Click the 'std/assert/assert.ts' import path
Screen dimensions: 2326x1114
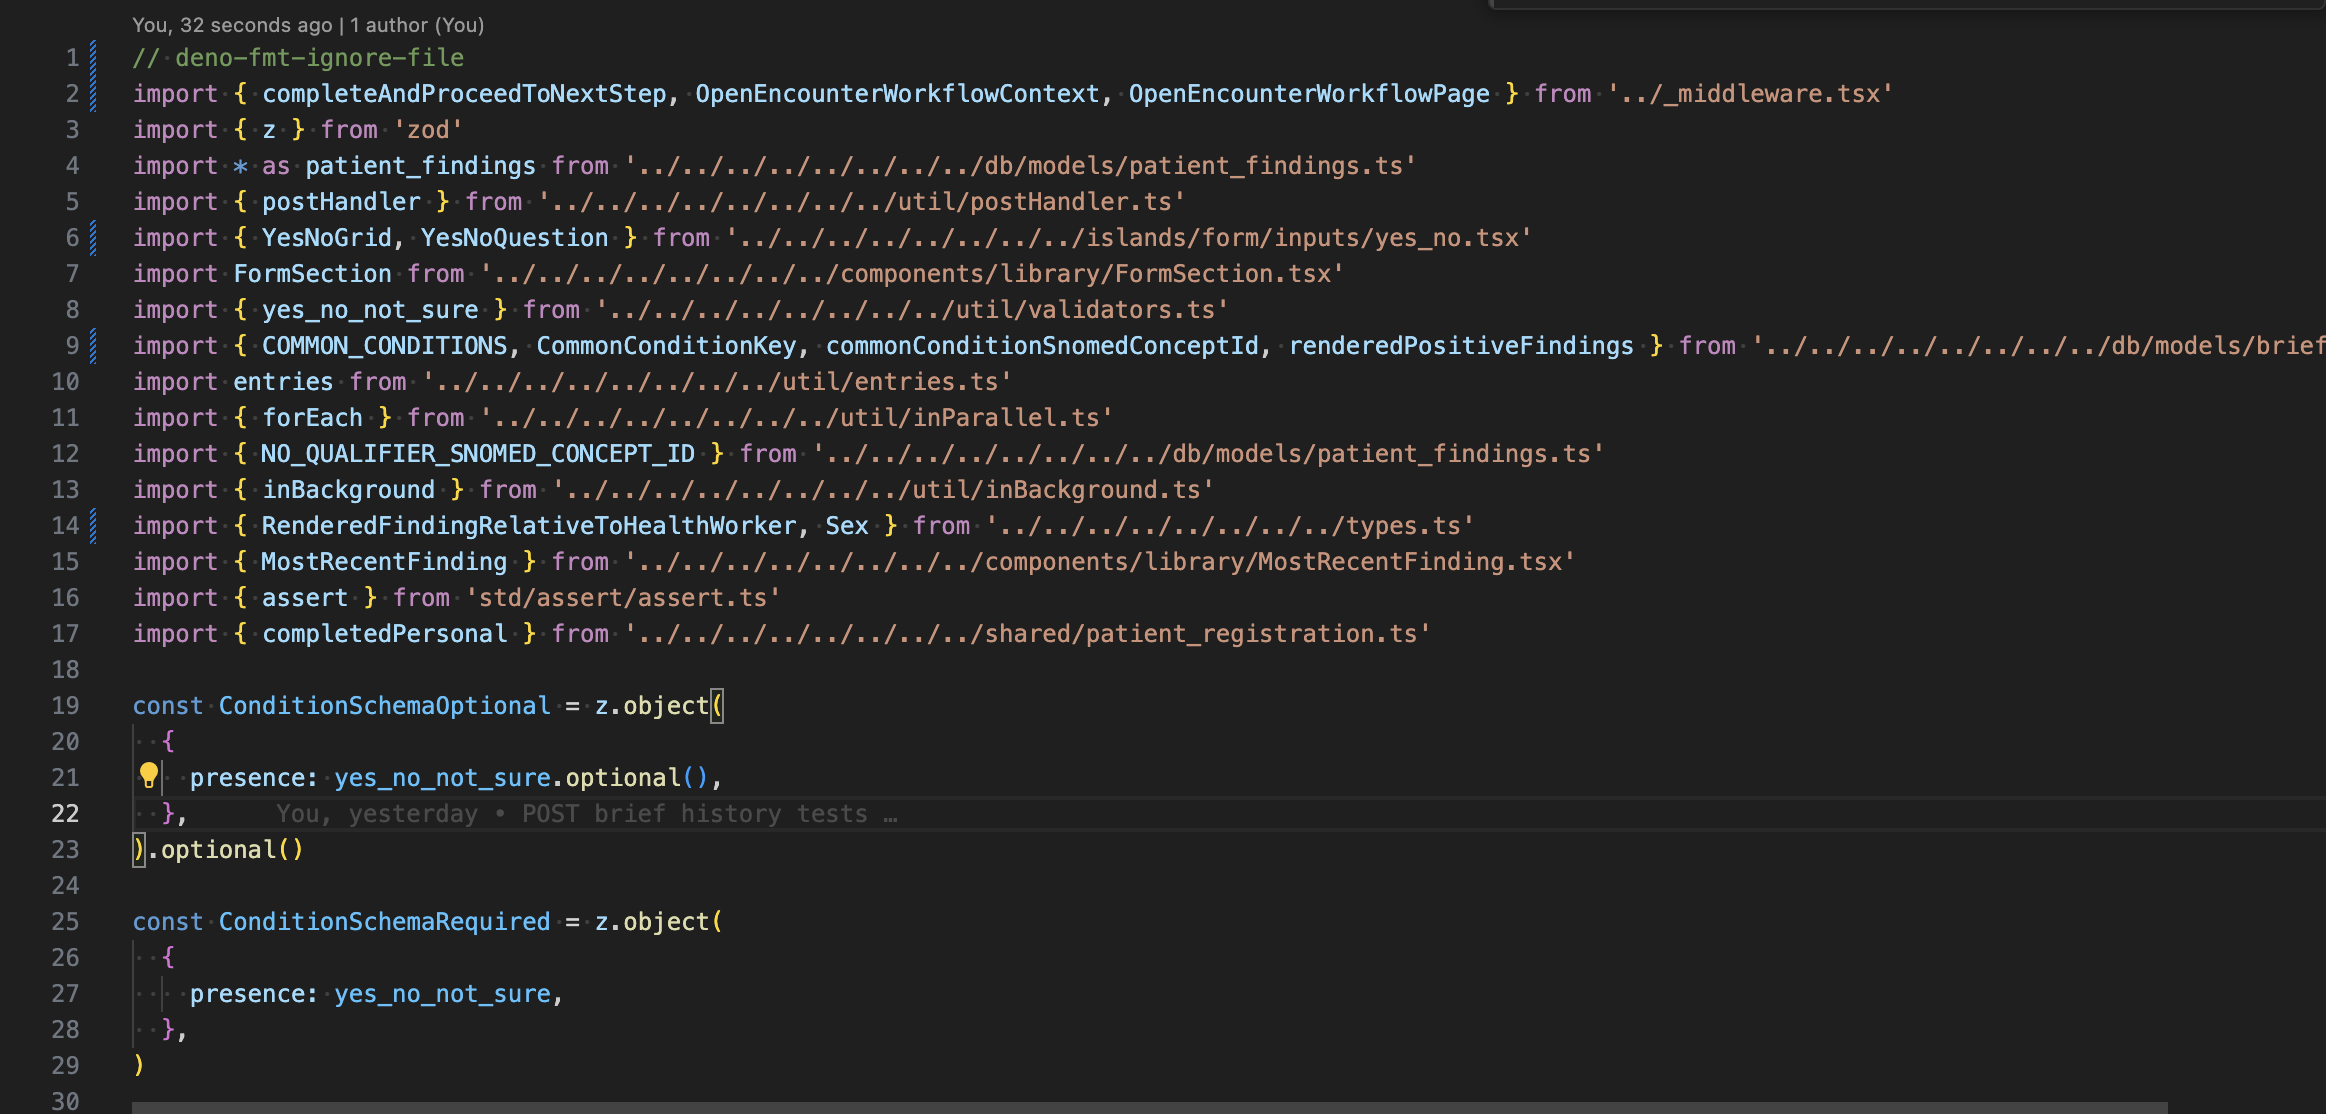[622, 597]
